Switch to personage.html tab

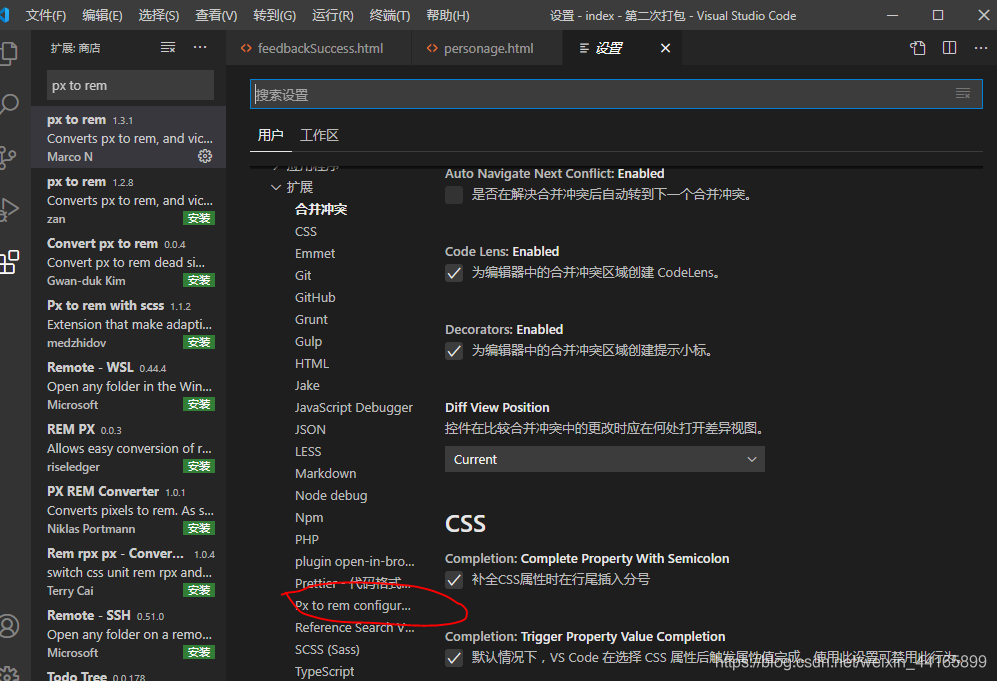487,48
